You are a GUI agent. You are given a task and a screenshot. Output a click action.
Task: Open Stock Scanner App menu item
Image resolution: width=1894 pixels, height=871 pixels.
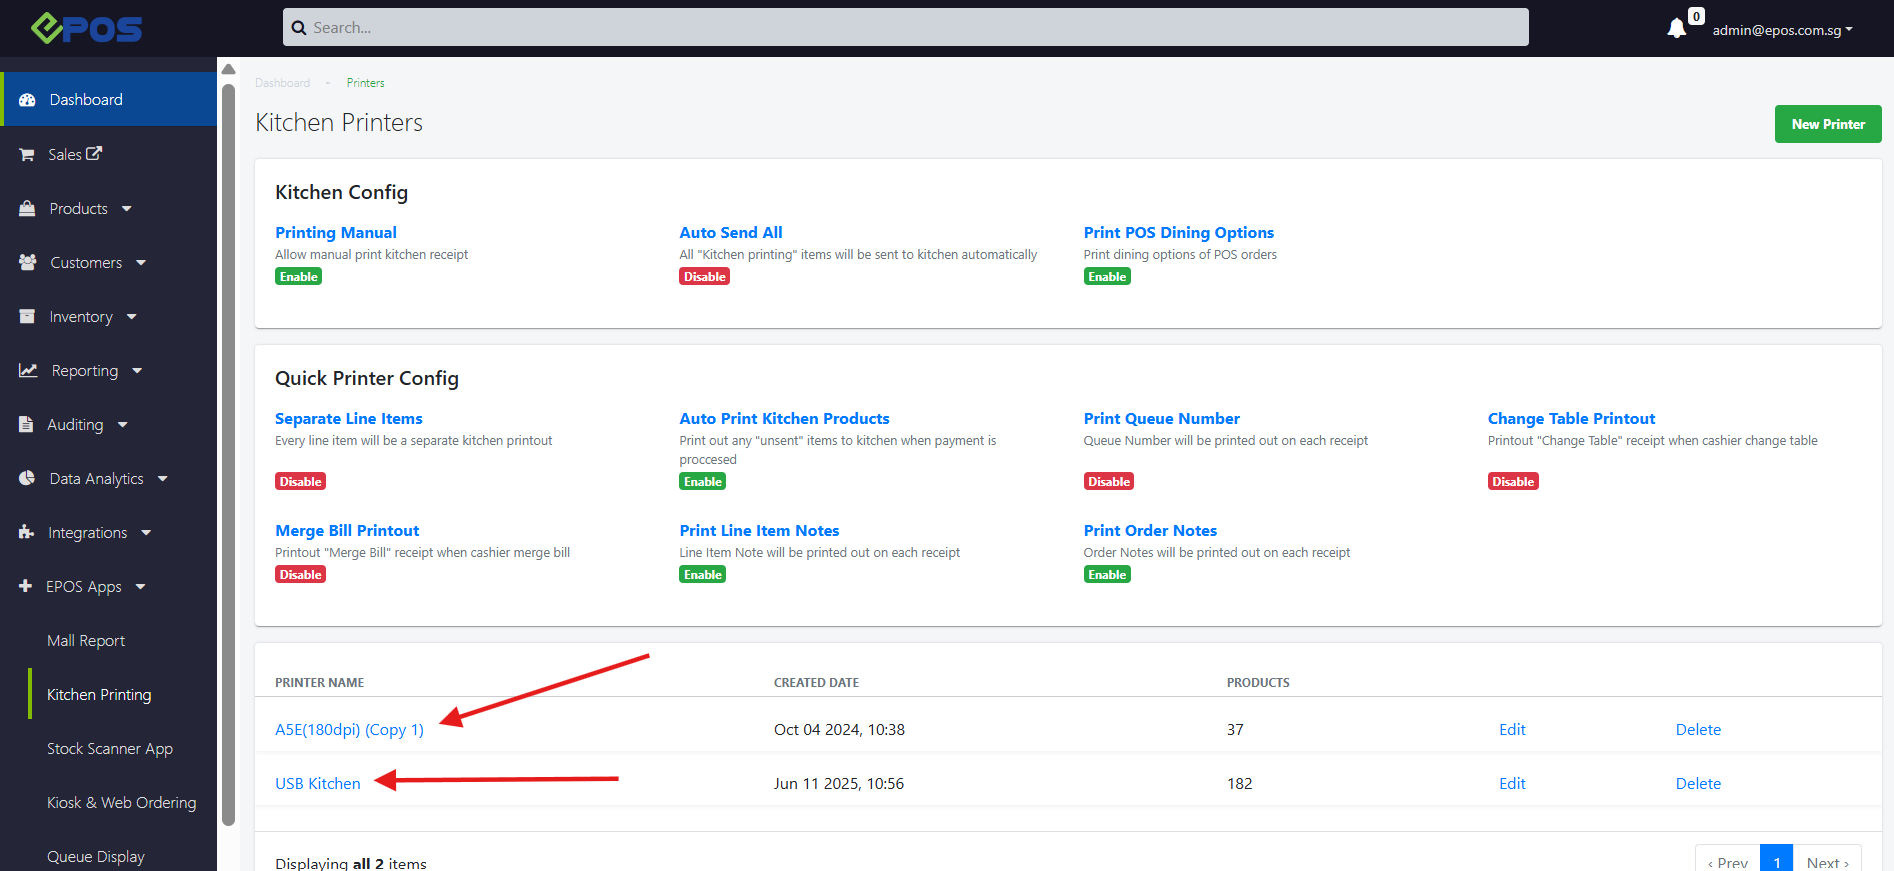pyautogui.click(x=110, y=749)
